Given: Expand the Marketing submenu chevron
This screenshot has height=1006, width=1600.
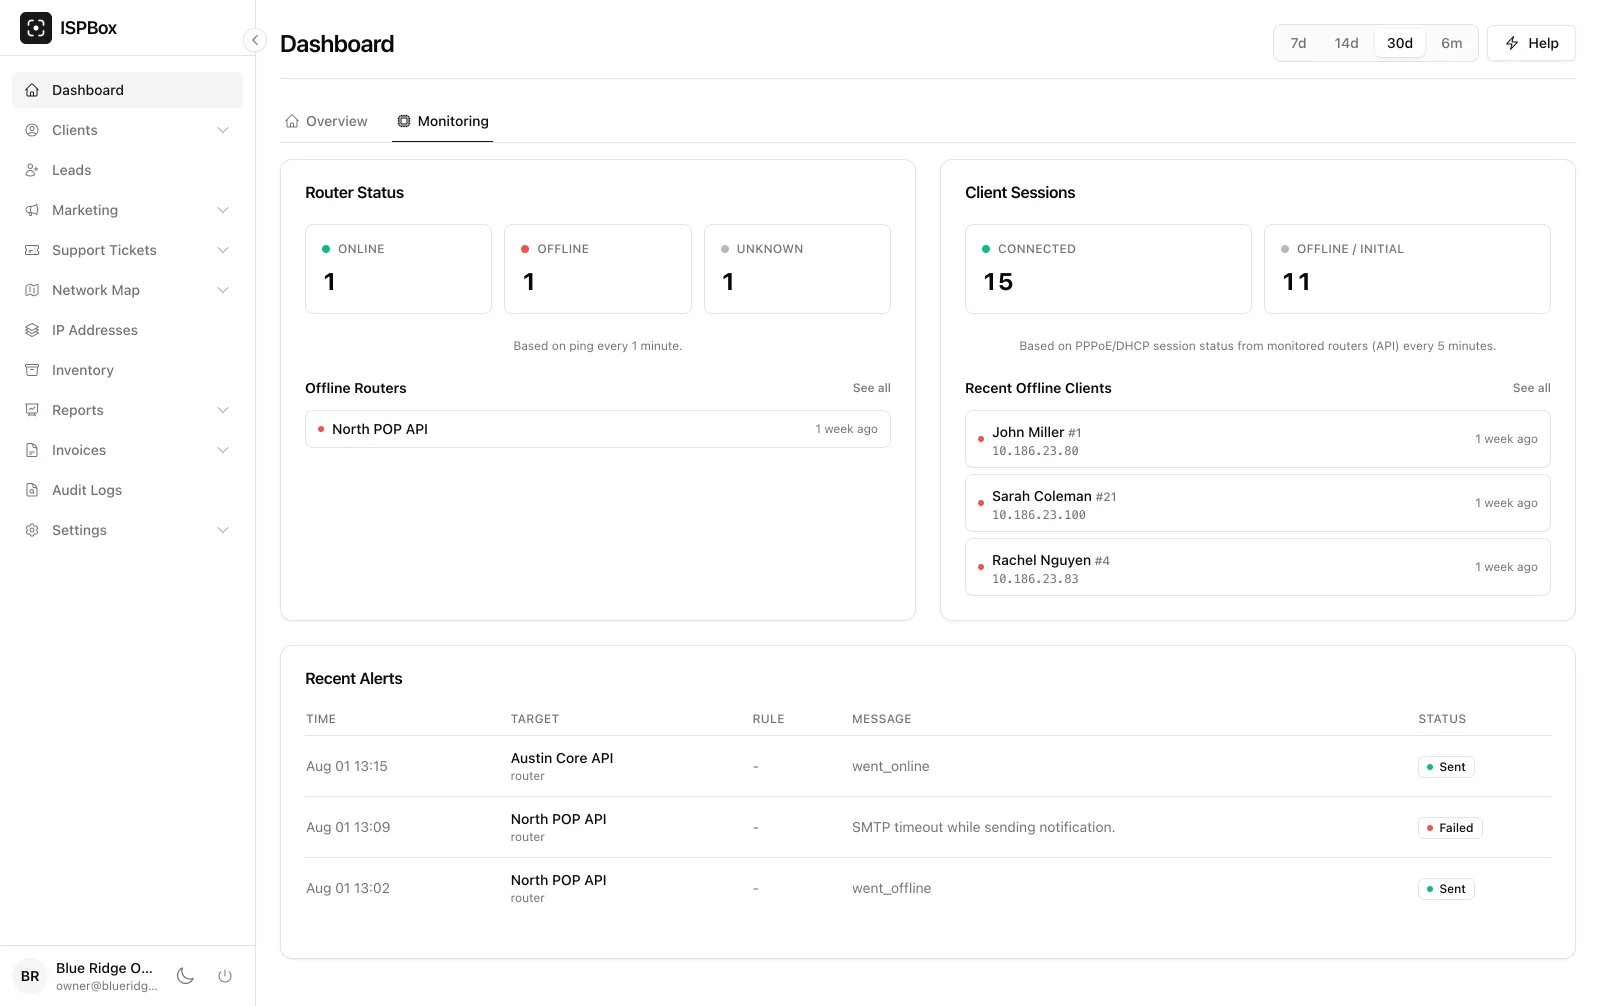Looking at the screenshot, I should pyautogui.click(x=223, y=210).
